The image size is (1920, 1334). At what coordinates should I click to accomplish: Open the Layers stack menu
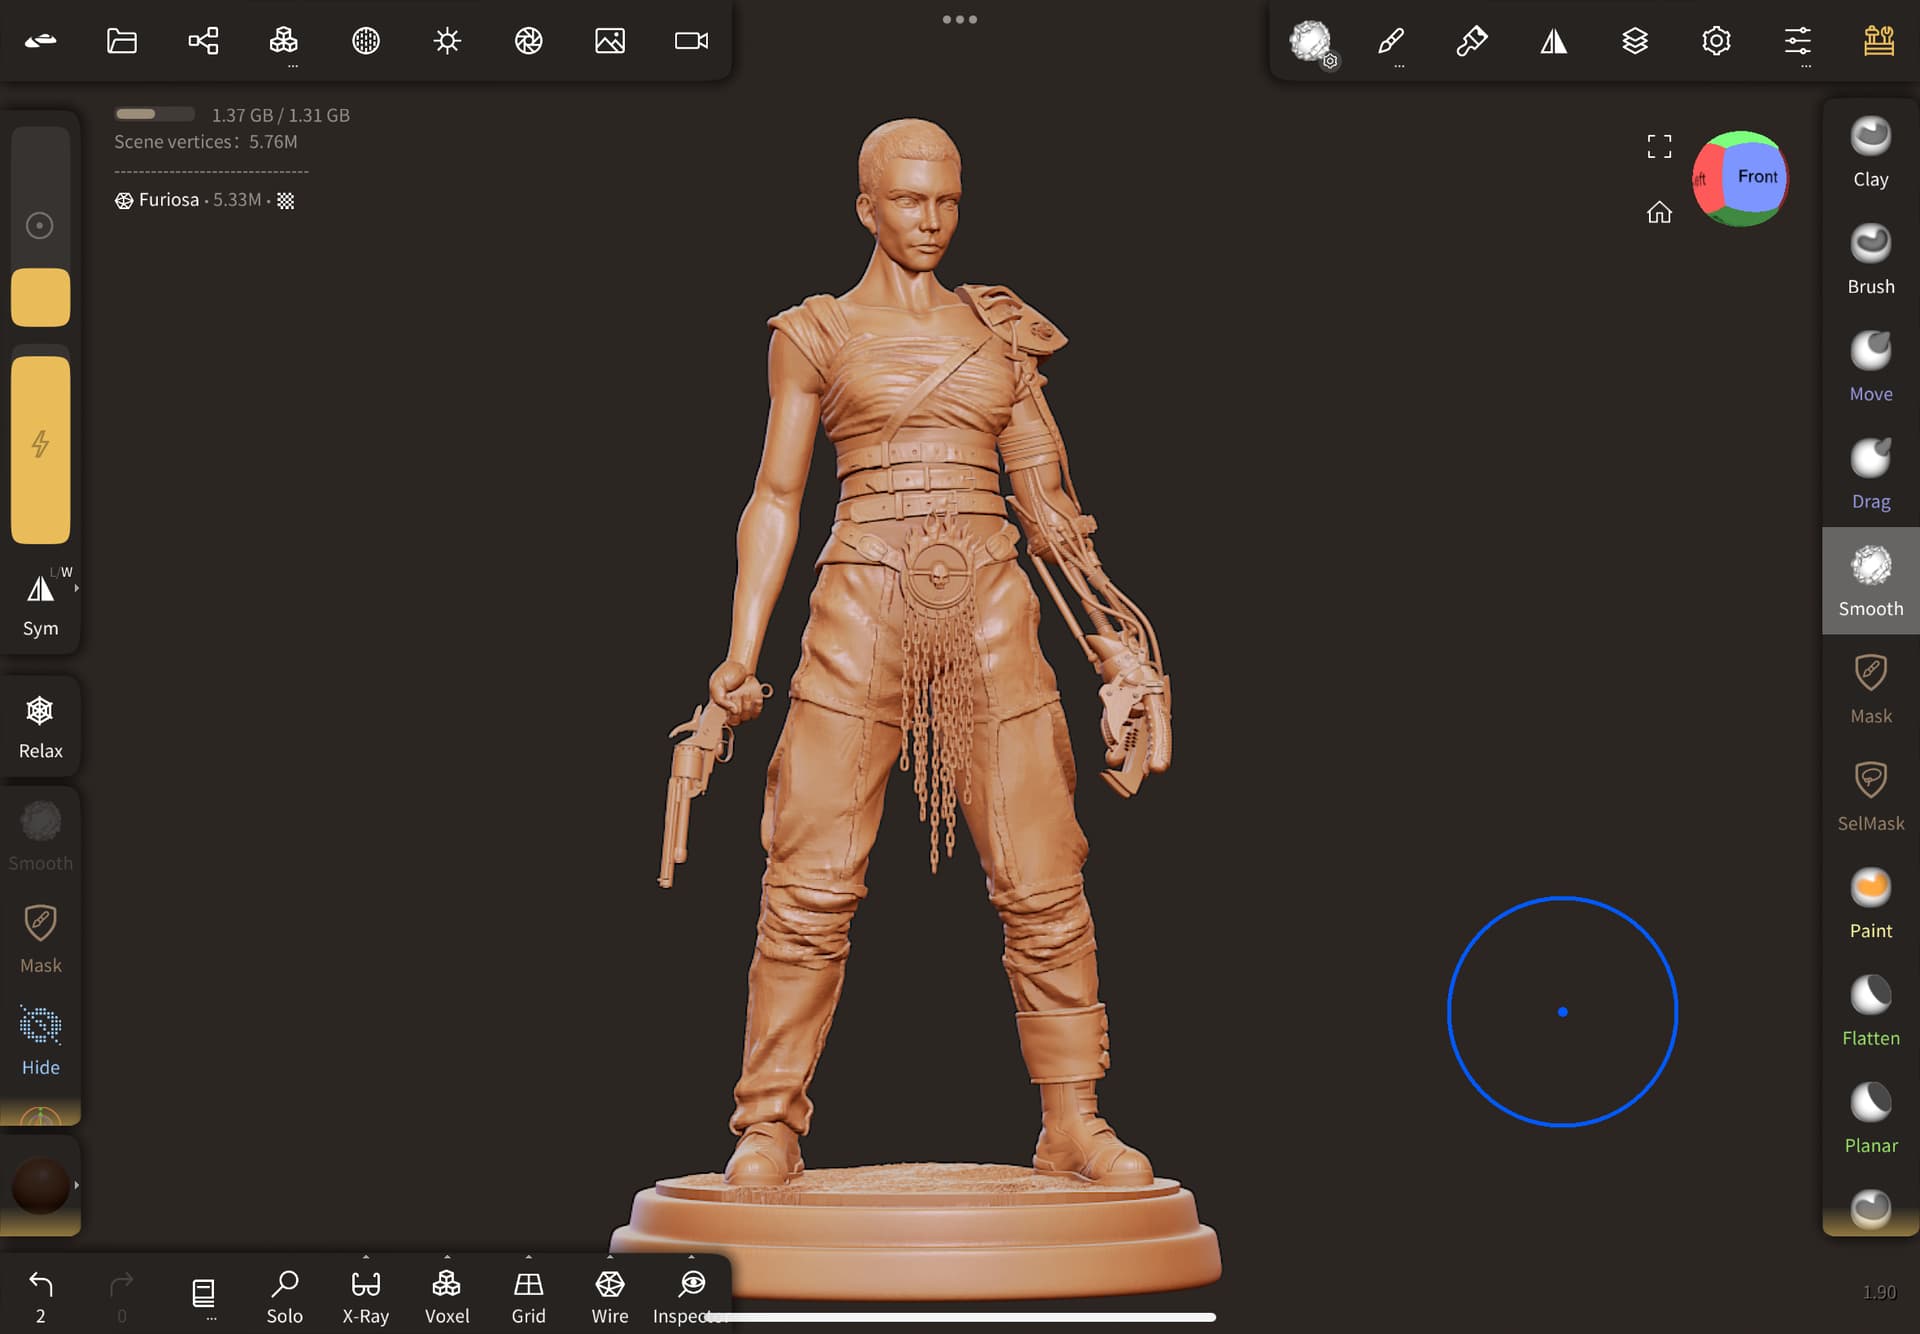pyautogui.click(x=1635, y=41)
